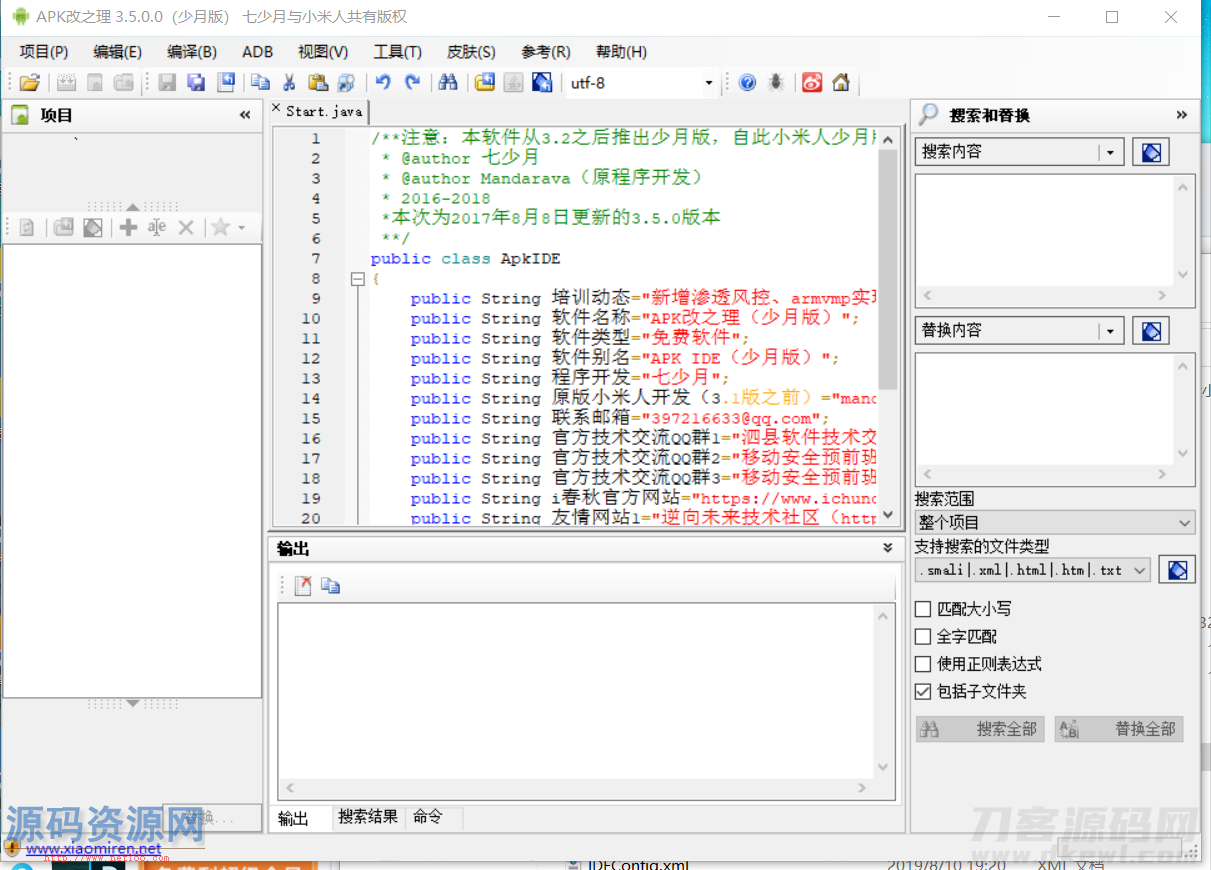Open the 皮肤(S) menu
This screenshot has height=870, width=1211.
click(x=472, y=52)
